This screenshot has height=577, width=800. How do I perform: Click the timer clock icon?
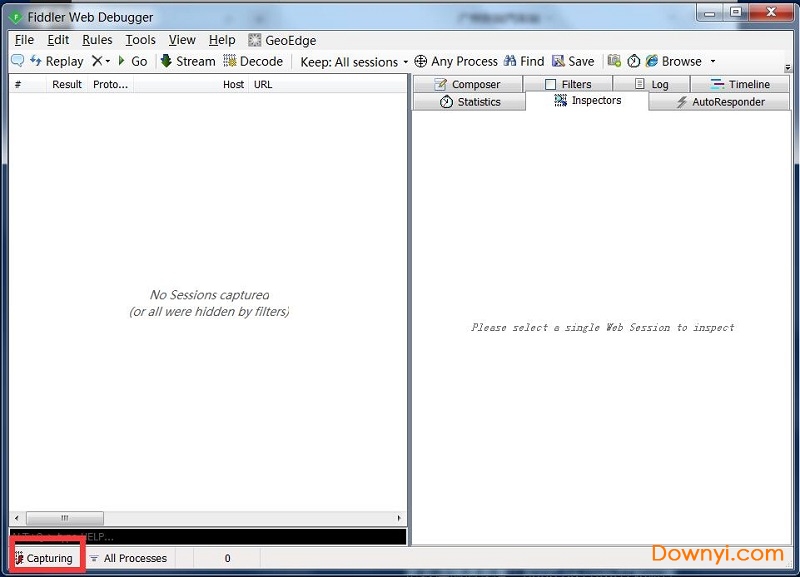click(x=633, y=61)
